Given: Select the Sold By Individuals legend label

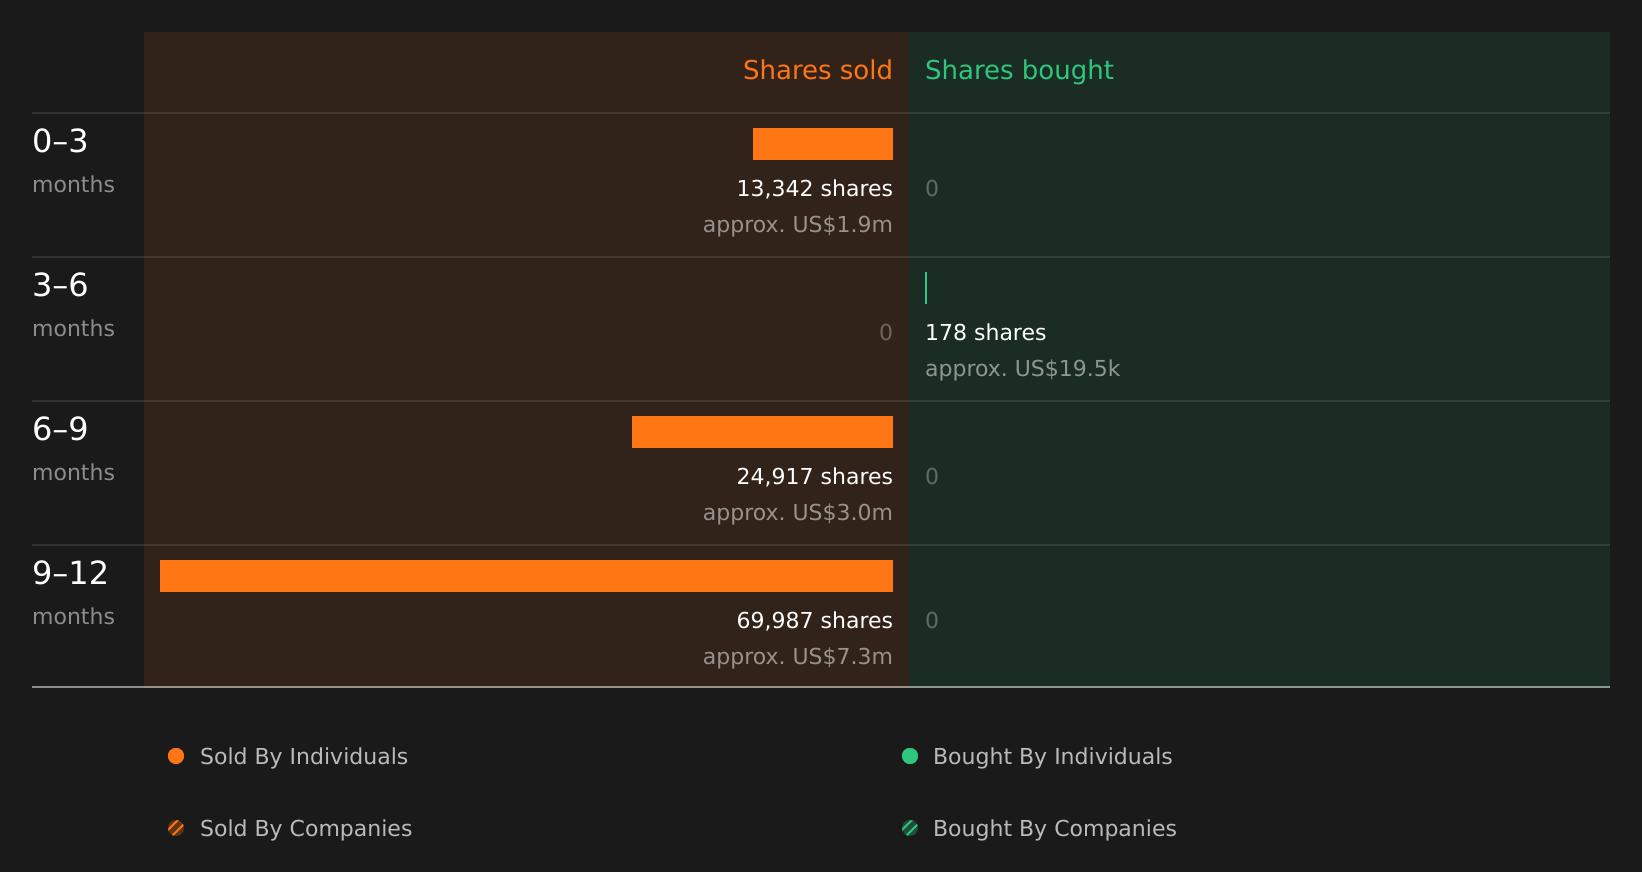Looking at the screenshot, I should [304, 757].
